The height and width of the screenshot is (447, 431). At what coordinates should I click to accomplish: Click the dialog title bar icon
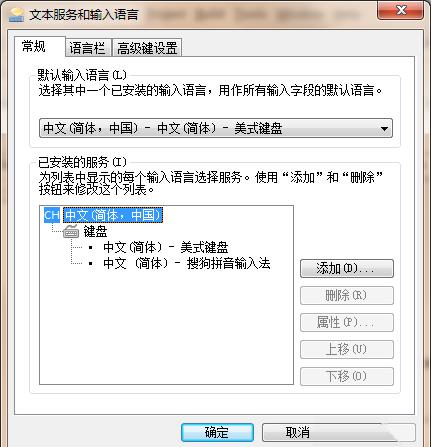[17, 15]
